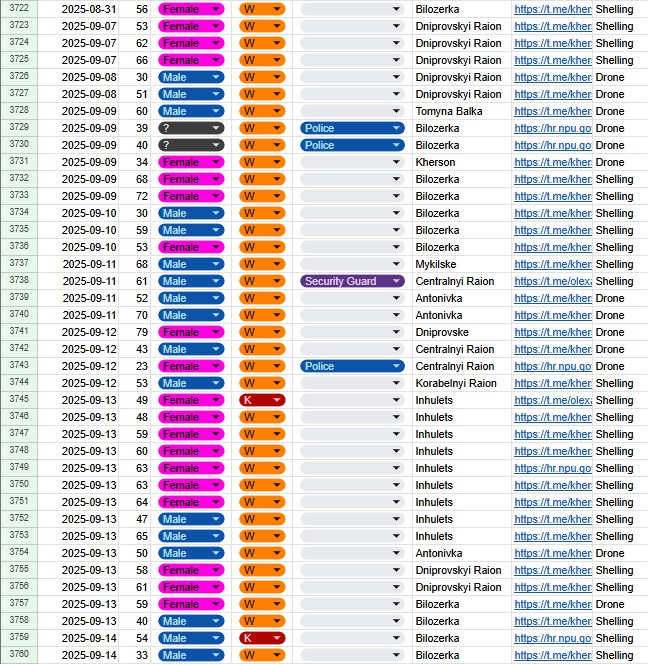The width and height of the screenshot is (648, 664).
Task: Select 'Bilozerka' cell in row 3722
Action: 461,9
